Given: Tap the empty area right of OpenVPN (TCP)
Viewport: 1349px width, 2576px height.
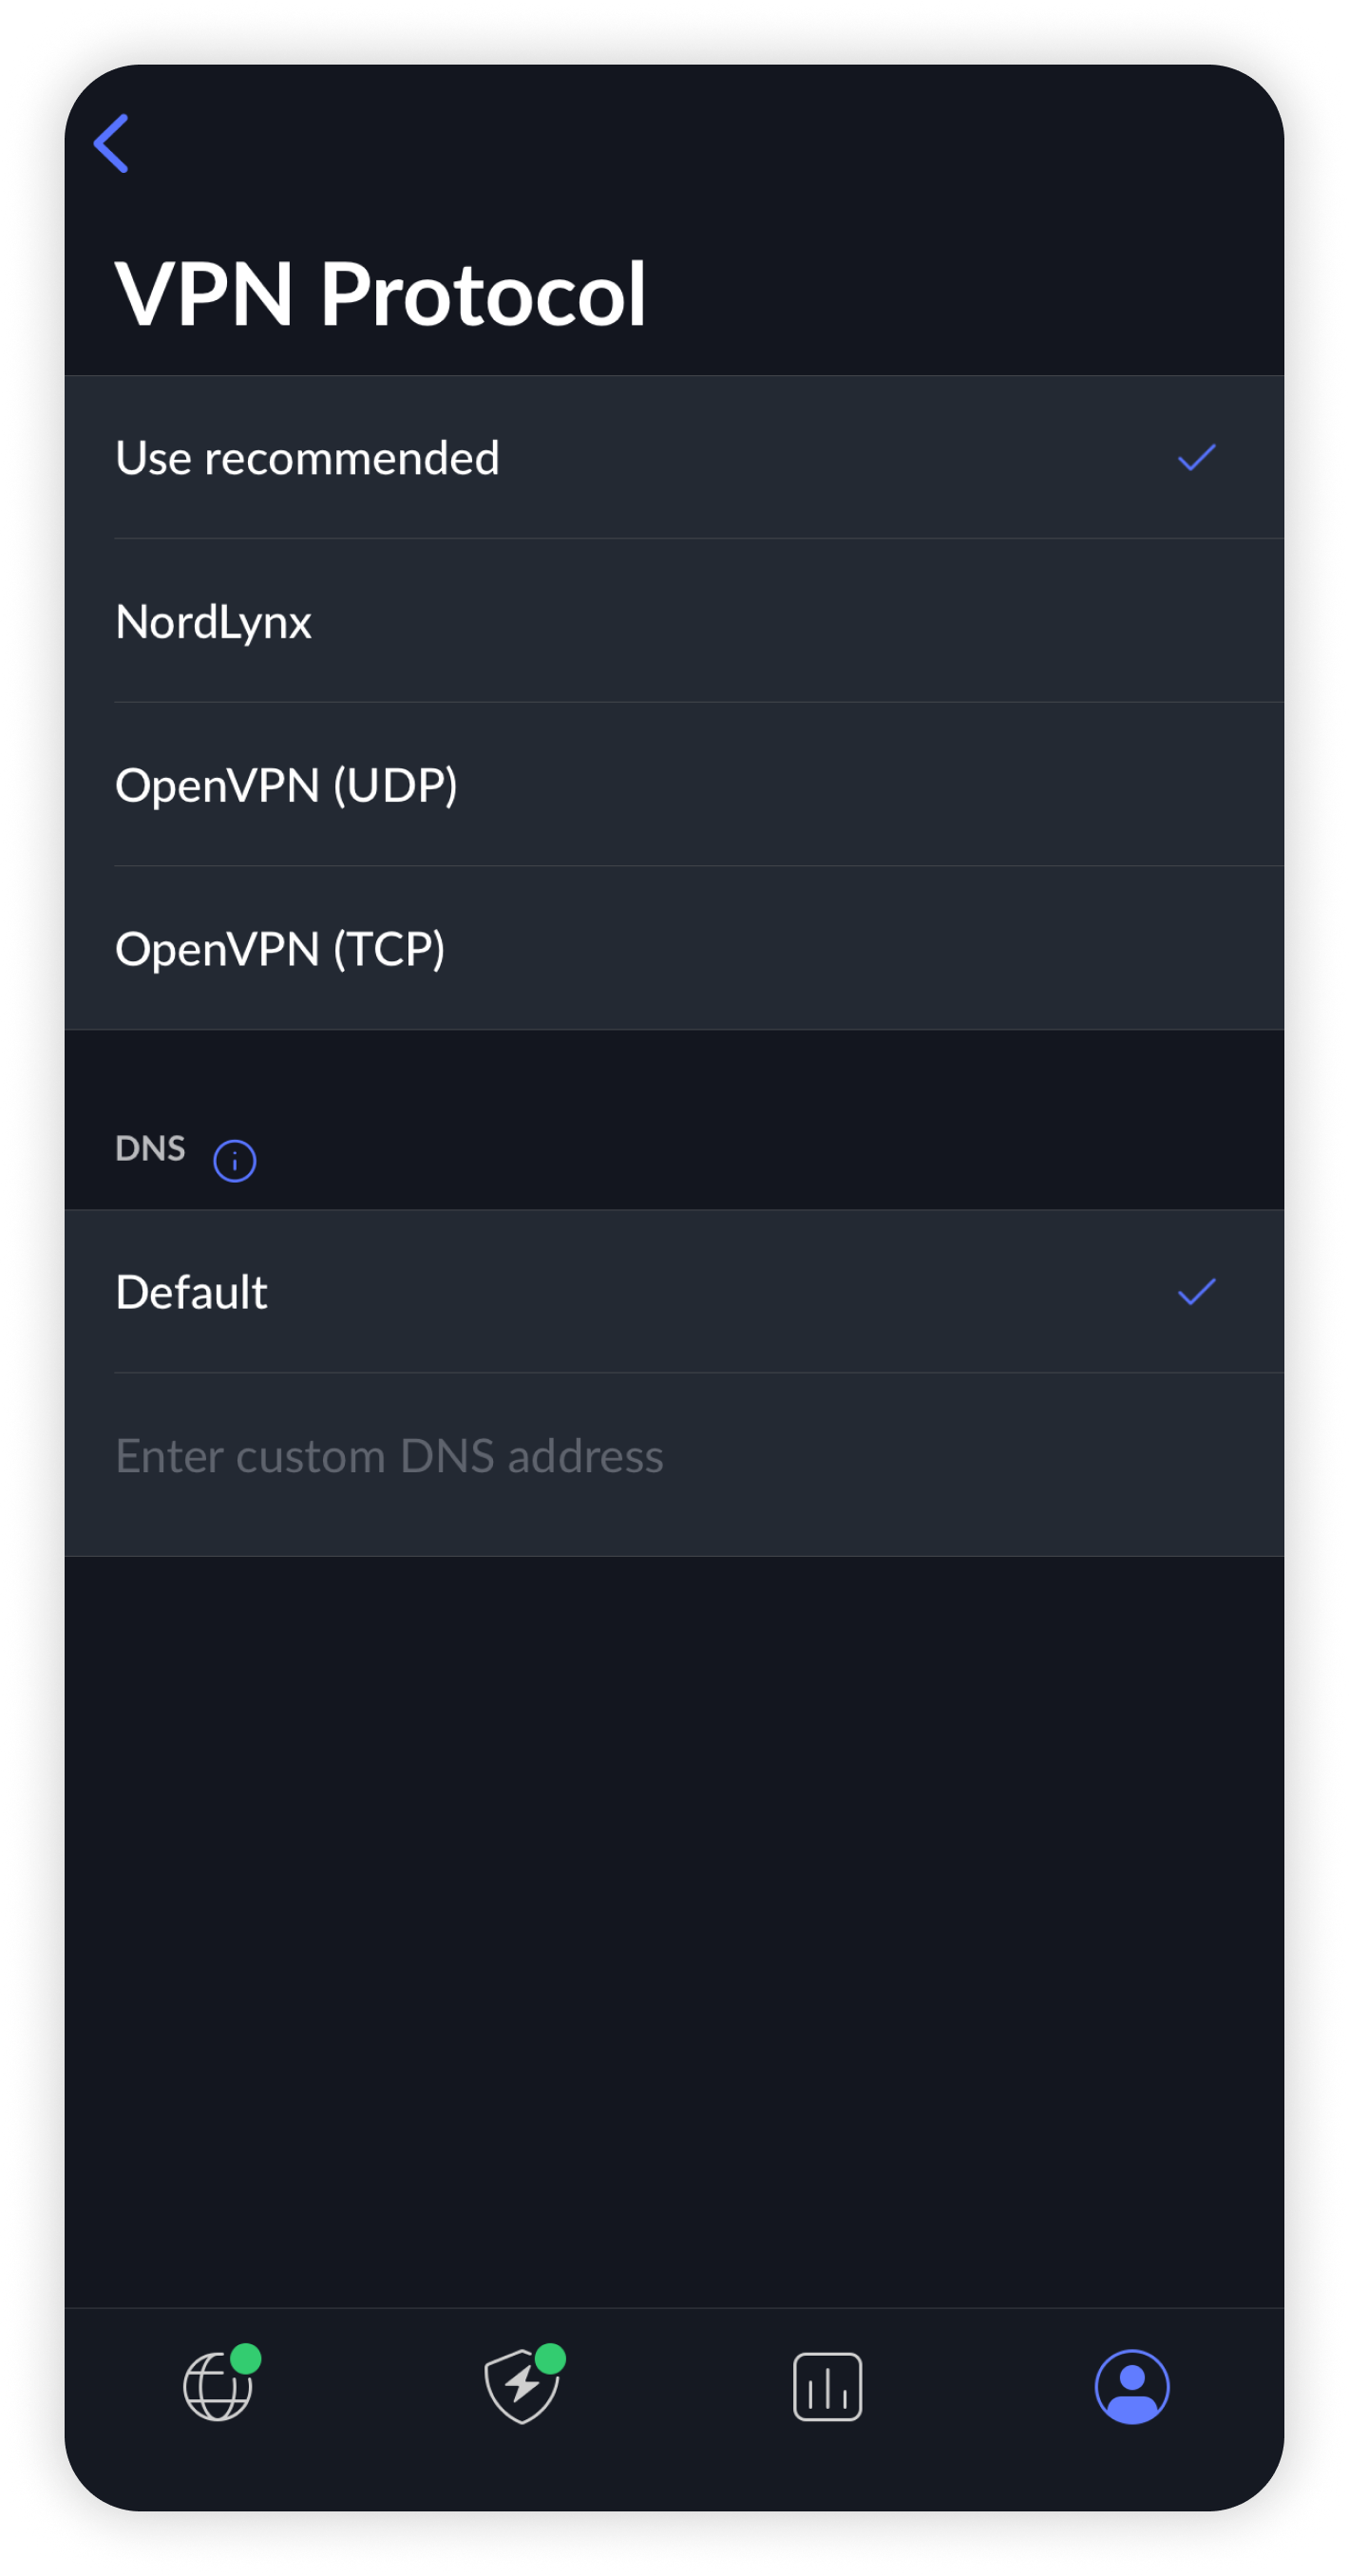Looking at the screenshot, I should (x=900, y=949).
